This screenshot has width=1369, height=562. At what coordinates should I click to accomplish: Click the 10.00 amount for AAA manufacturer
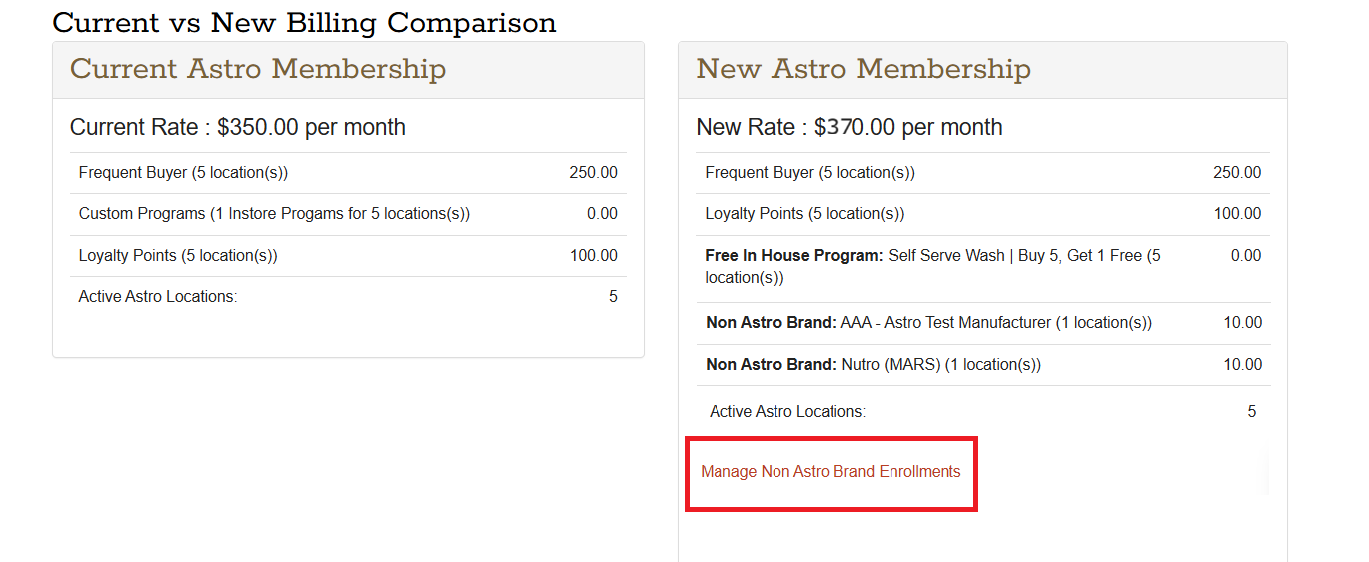tap(1242, 323)
